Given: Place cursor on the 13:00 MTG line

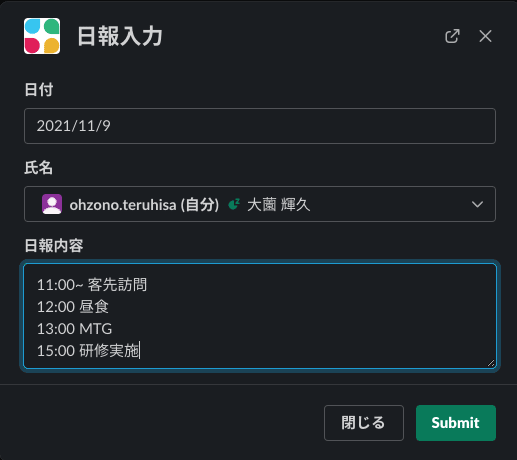Looking at the screenshot, I should [74, 329].
